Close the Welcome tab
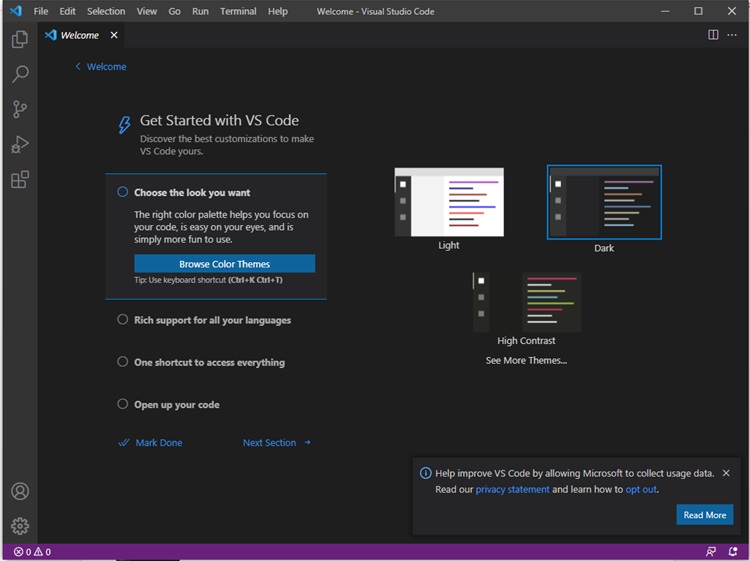 click(114, 35)
